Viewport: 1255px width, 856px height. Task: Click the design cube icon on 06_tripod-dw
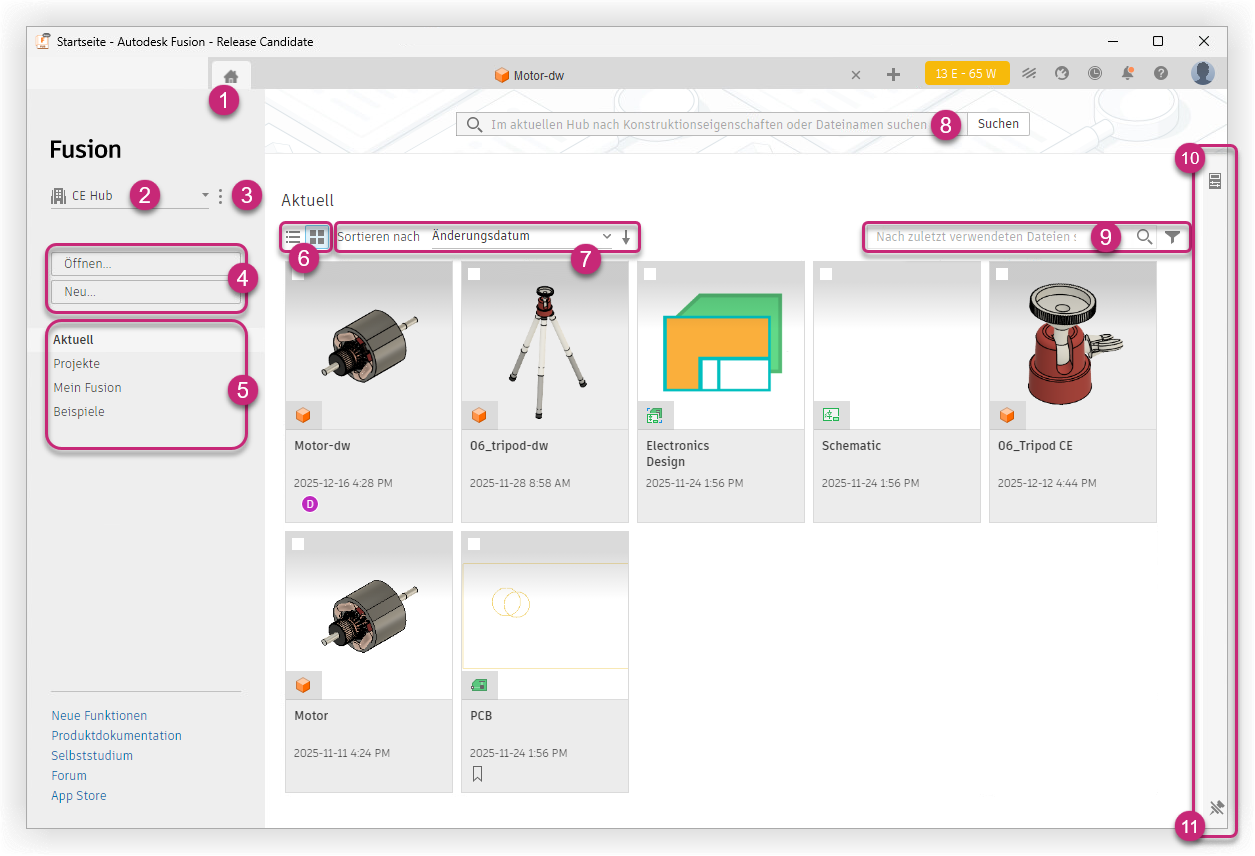pos(480,415)
